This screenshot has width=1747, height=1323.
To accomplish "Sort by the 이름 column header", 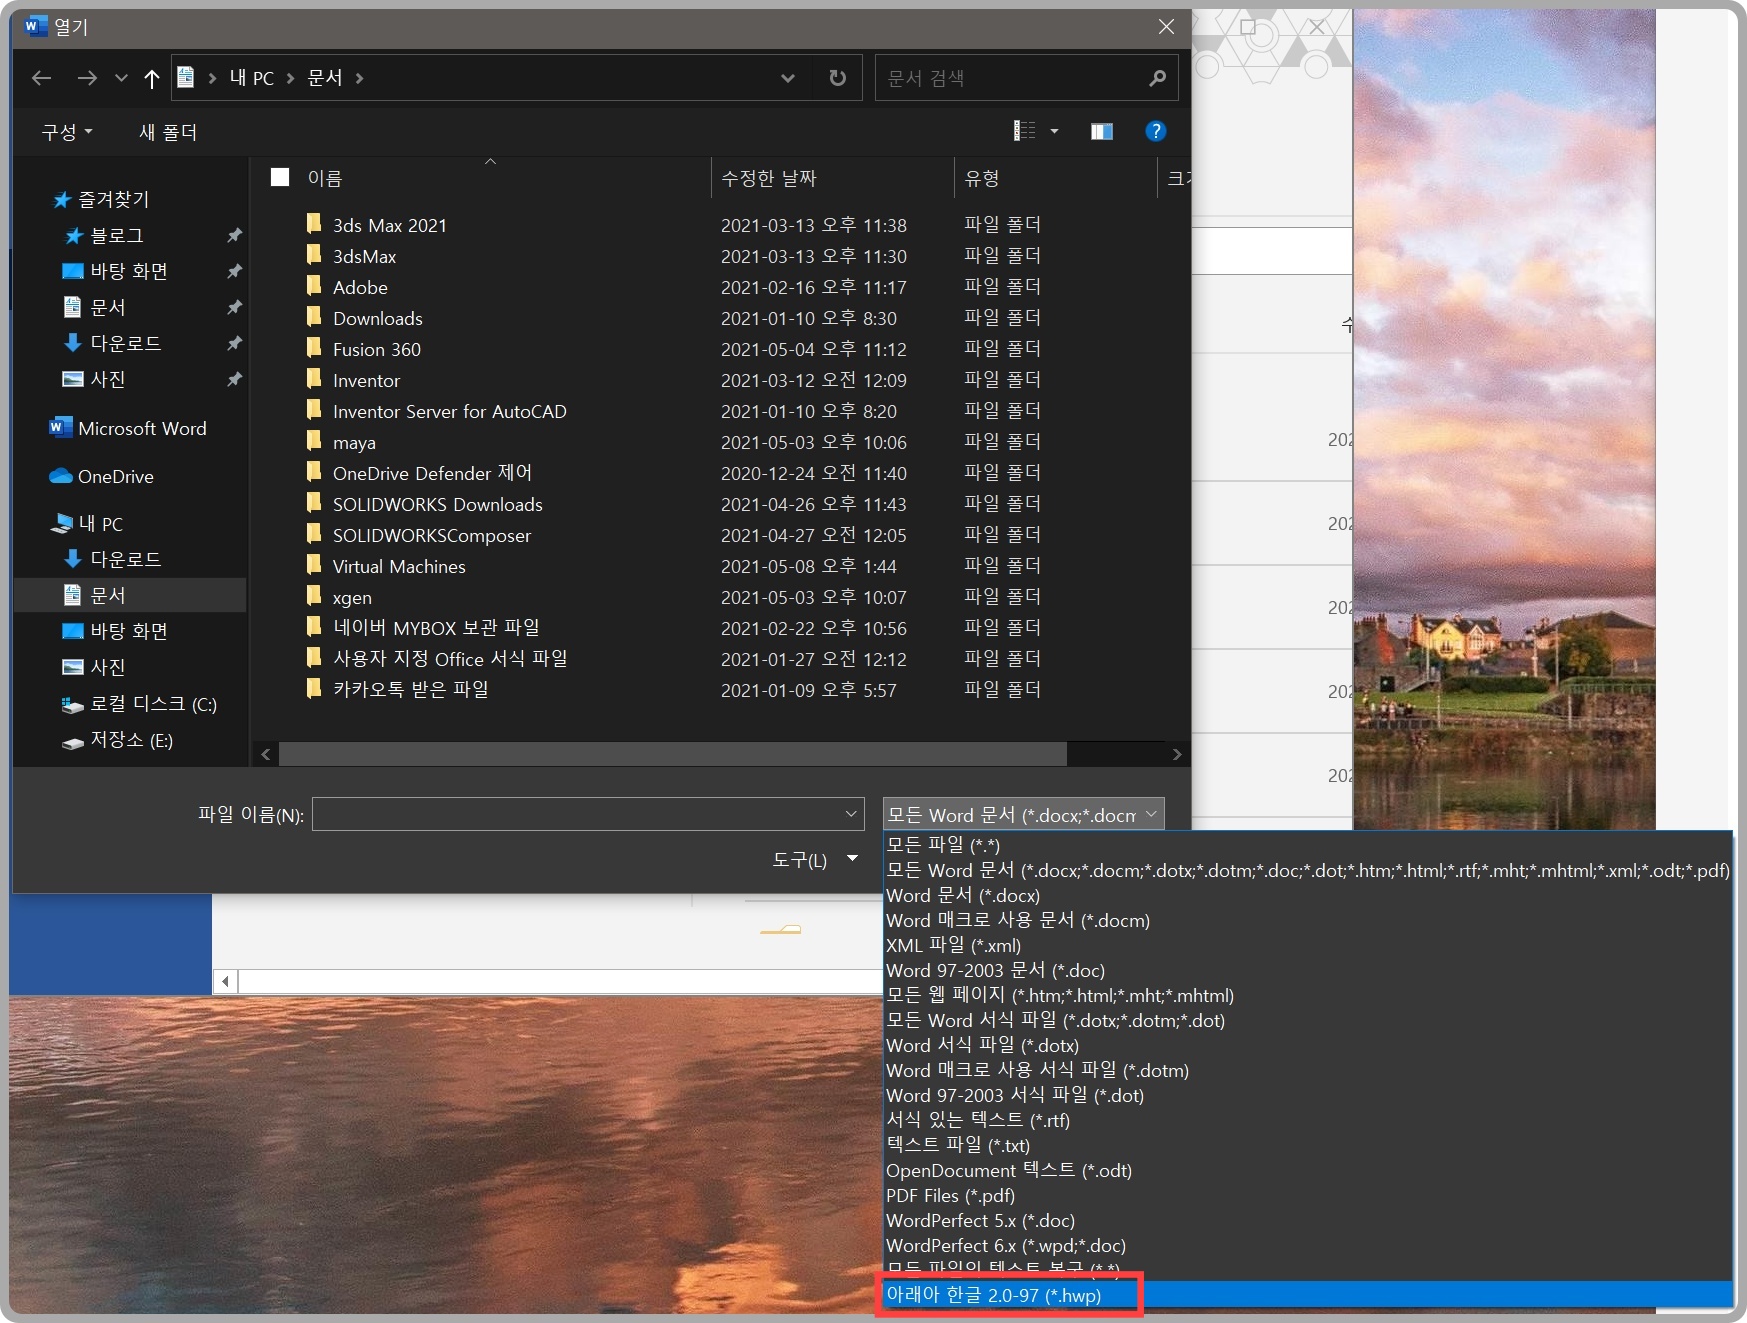I will (325, 178).
